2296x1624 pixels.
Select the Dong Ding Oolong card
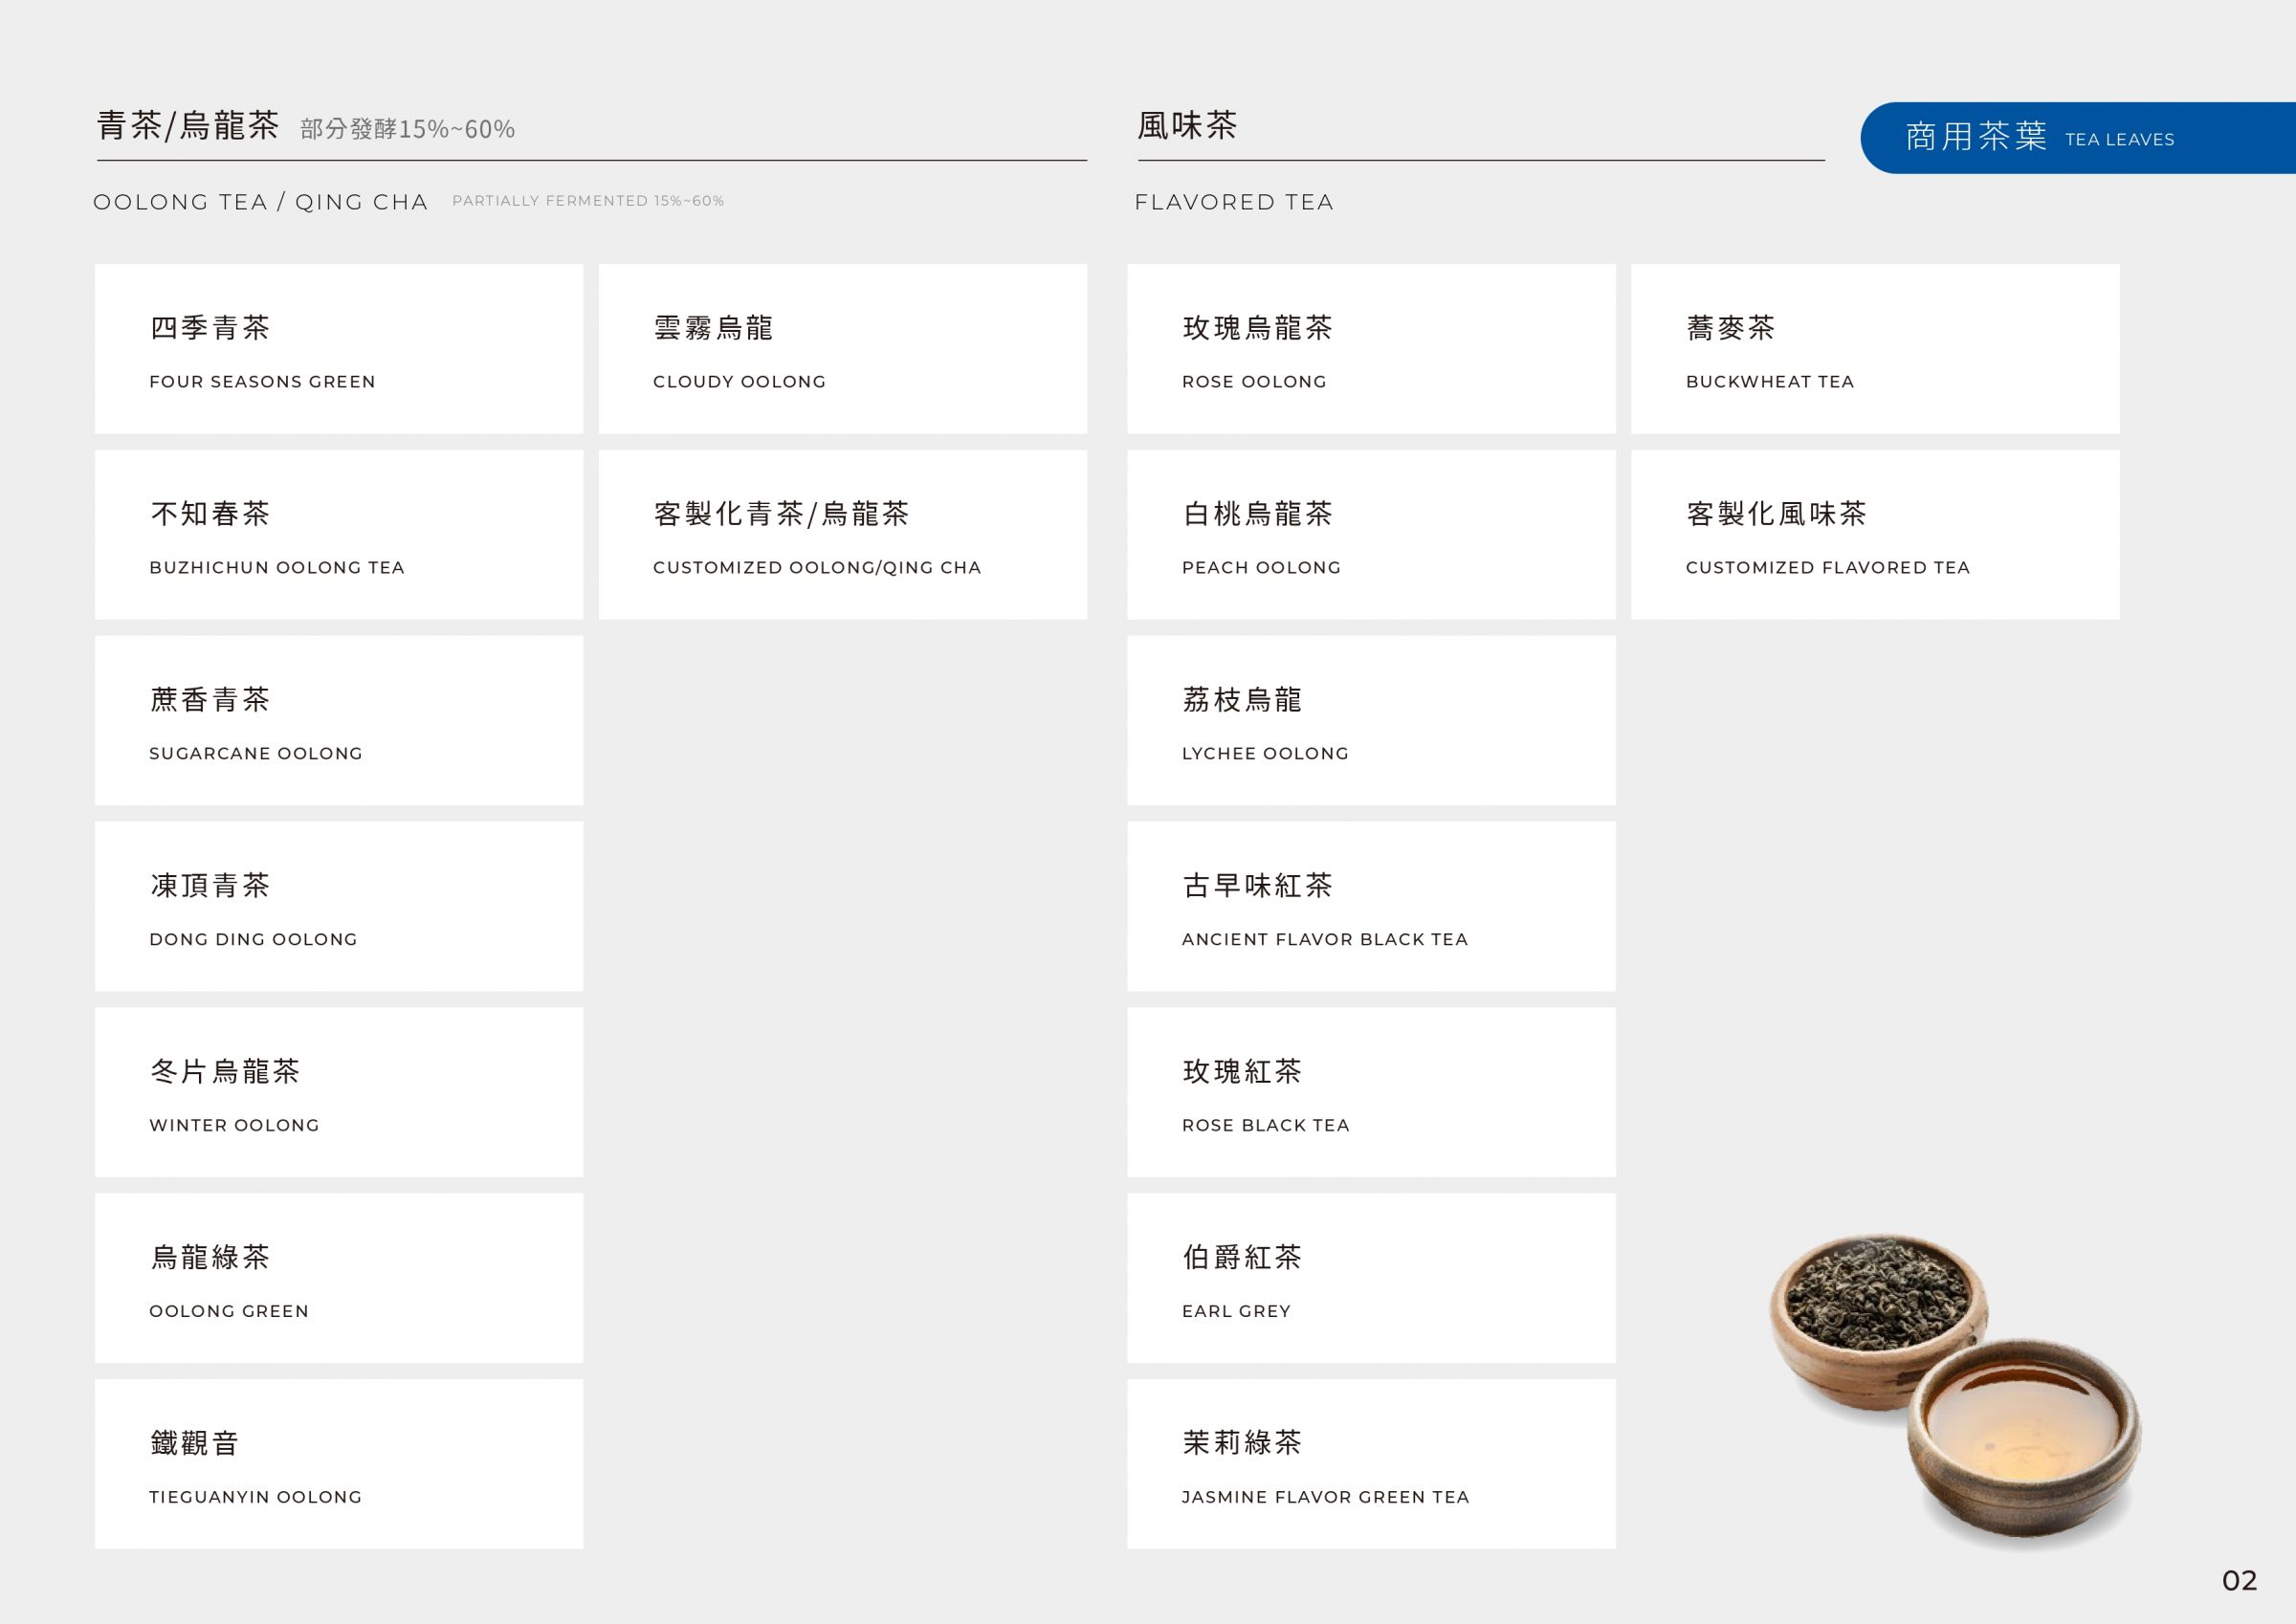pos(338,907)
